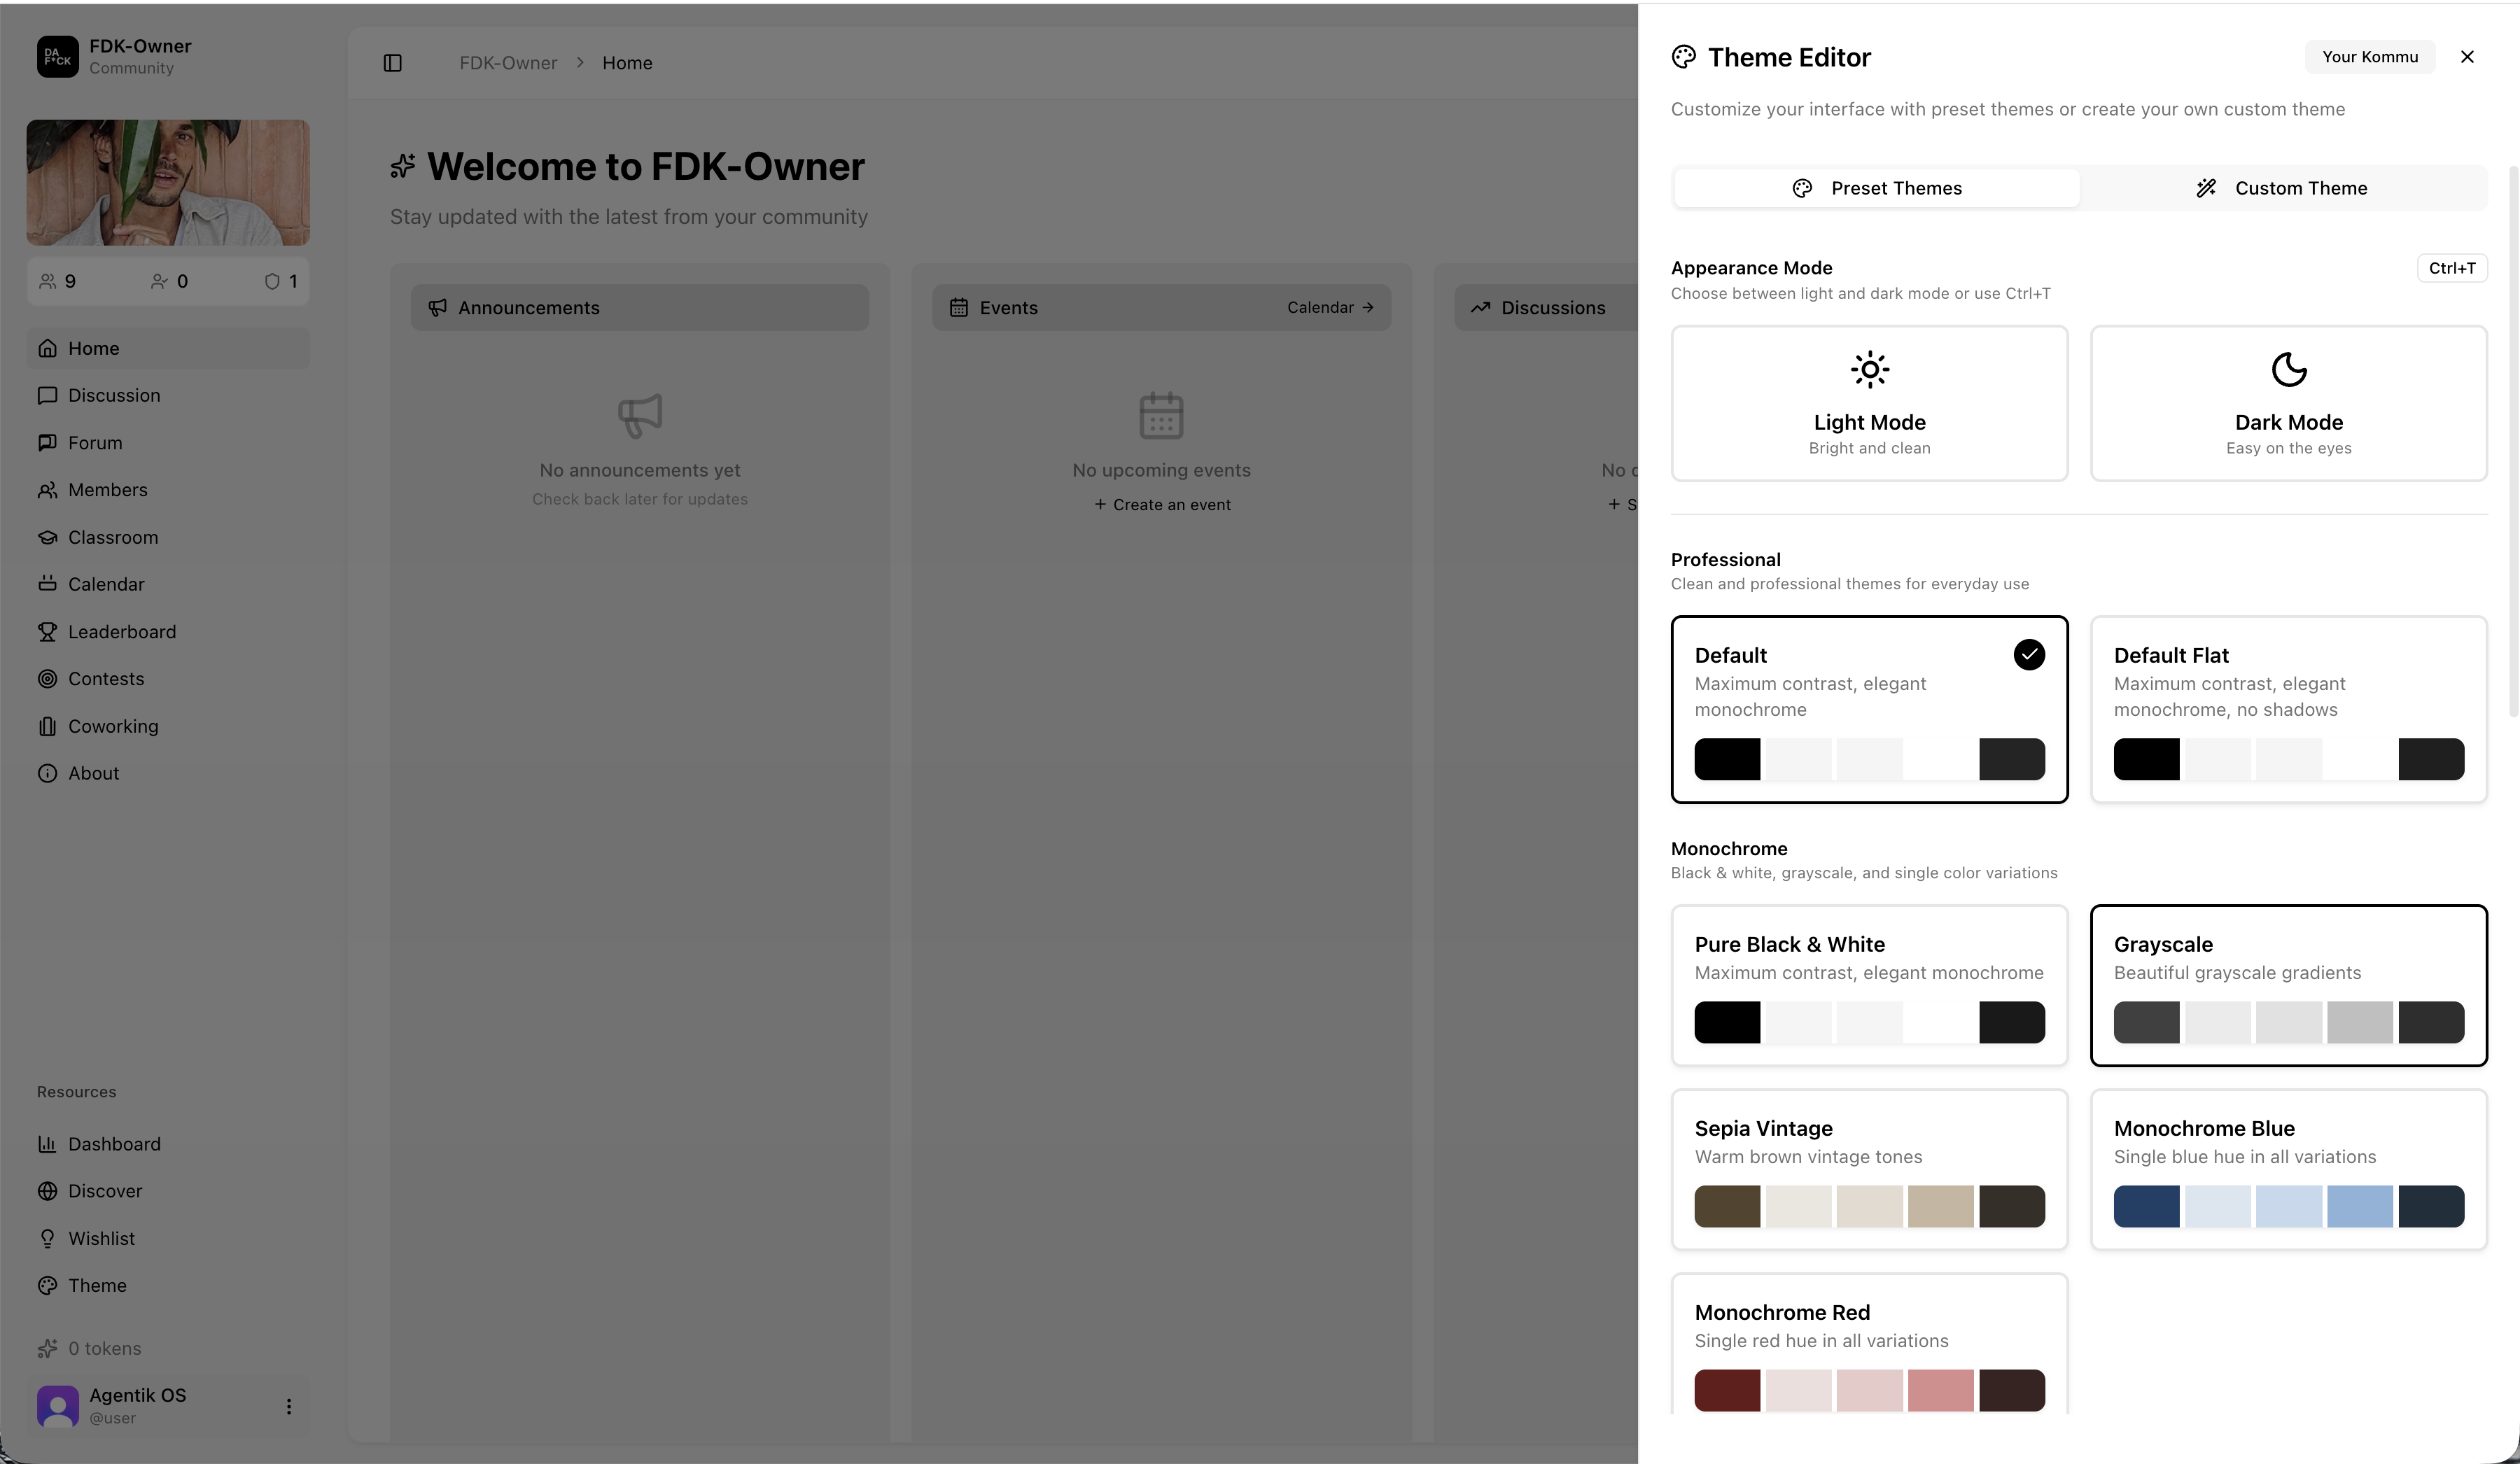Viewport: 2520px width, 1464px height.
Task: Toggle sidebar panel icon in header
Action: click(x=392, y=63)
